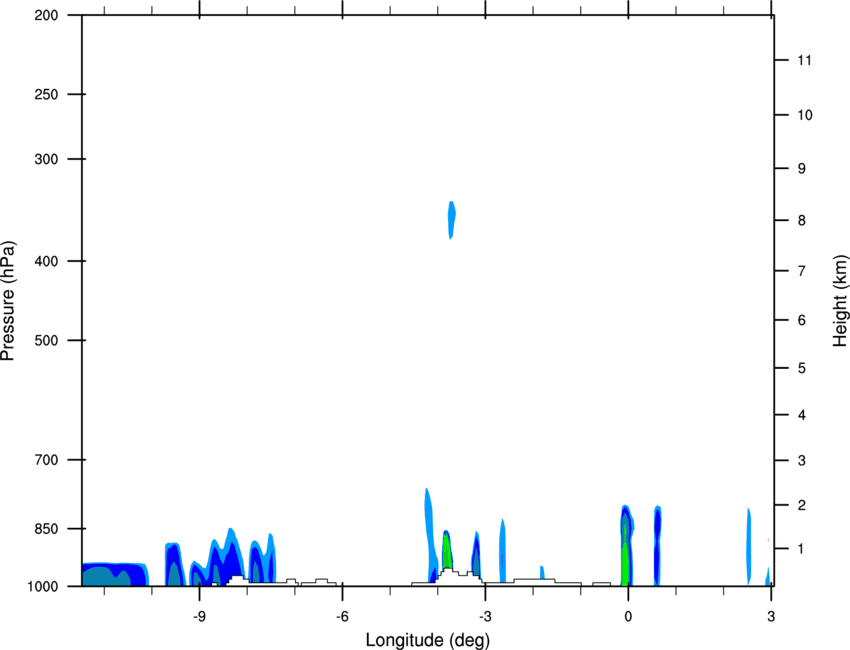Click the 400 pressure tick label
Screen dimensions: 850x650
tap(46, 261)
